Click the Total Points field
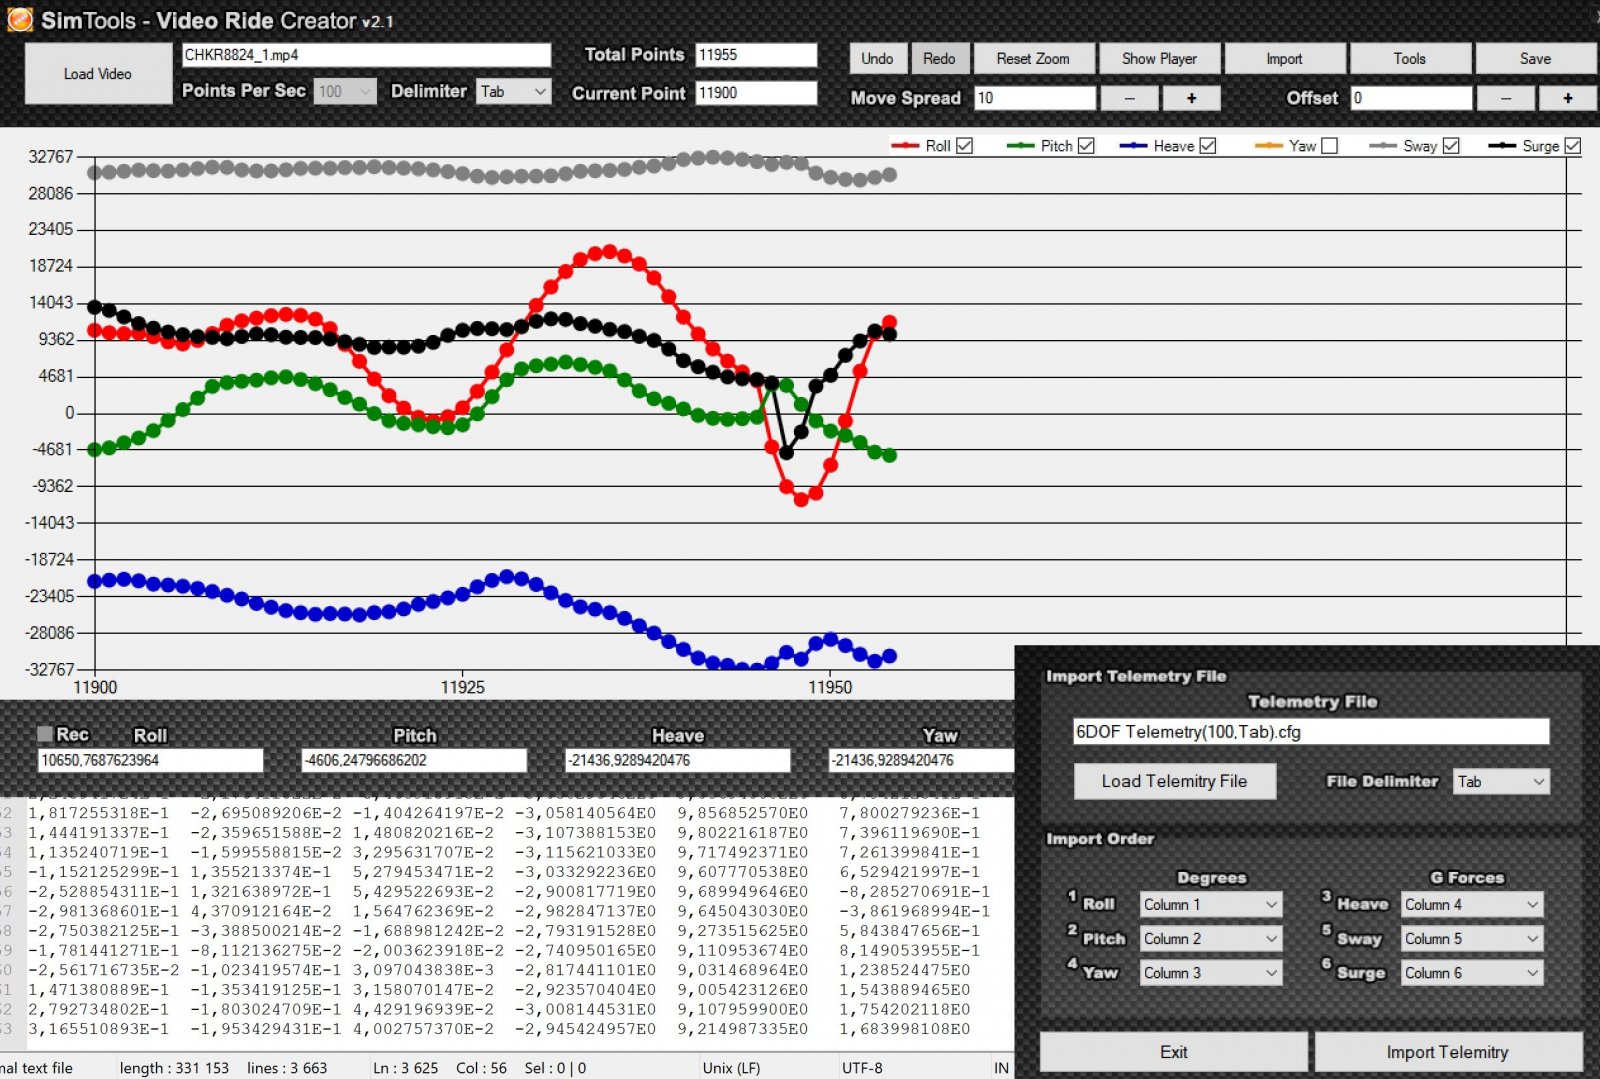This screenshot has width=1600, height=1079. (x=756, y=55)
